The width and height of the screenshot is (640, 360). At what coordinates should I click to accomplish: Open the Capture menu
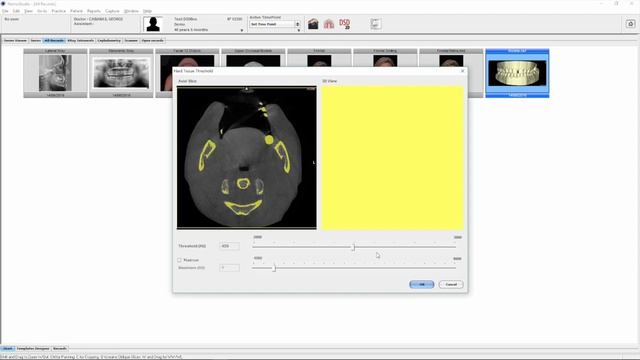click(112, 11)
